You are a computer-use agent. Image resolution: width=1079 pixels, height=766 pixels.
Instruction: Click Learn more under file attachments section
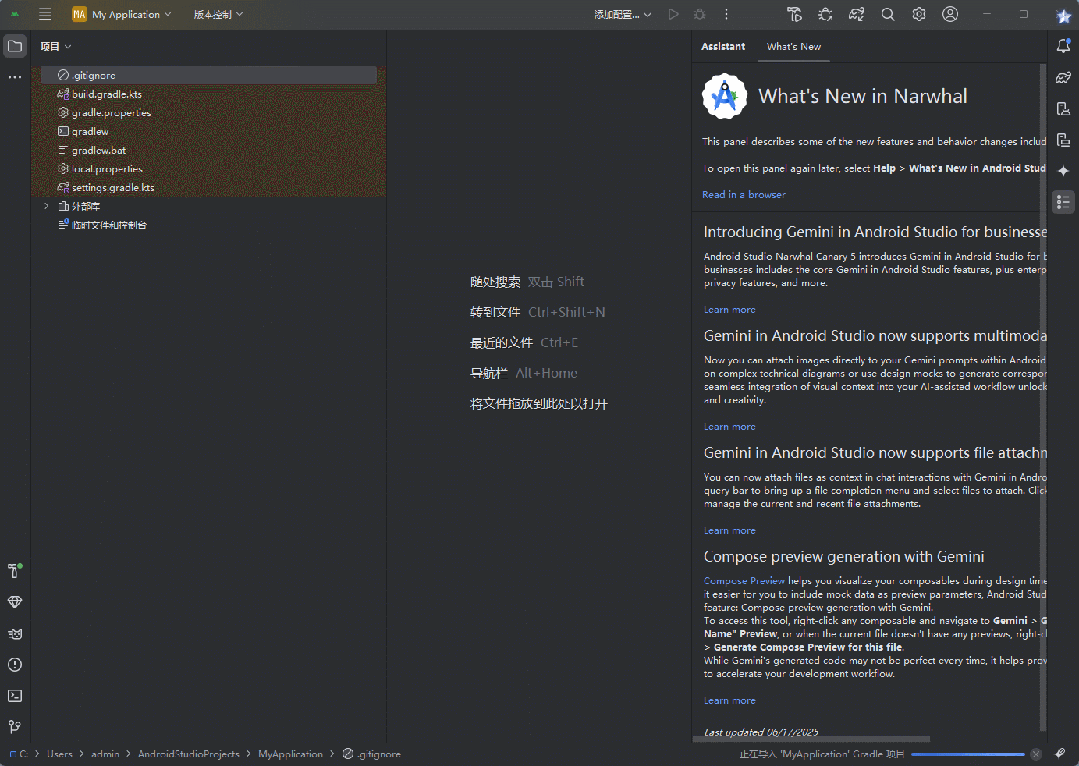click(x=729, y=531)
